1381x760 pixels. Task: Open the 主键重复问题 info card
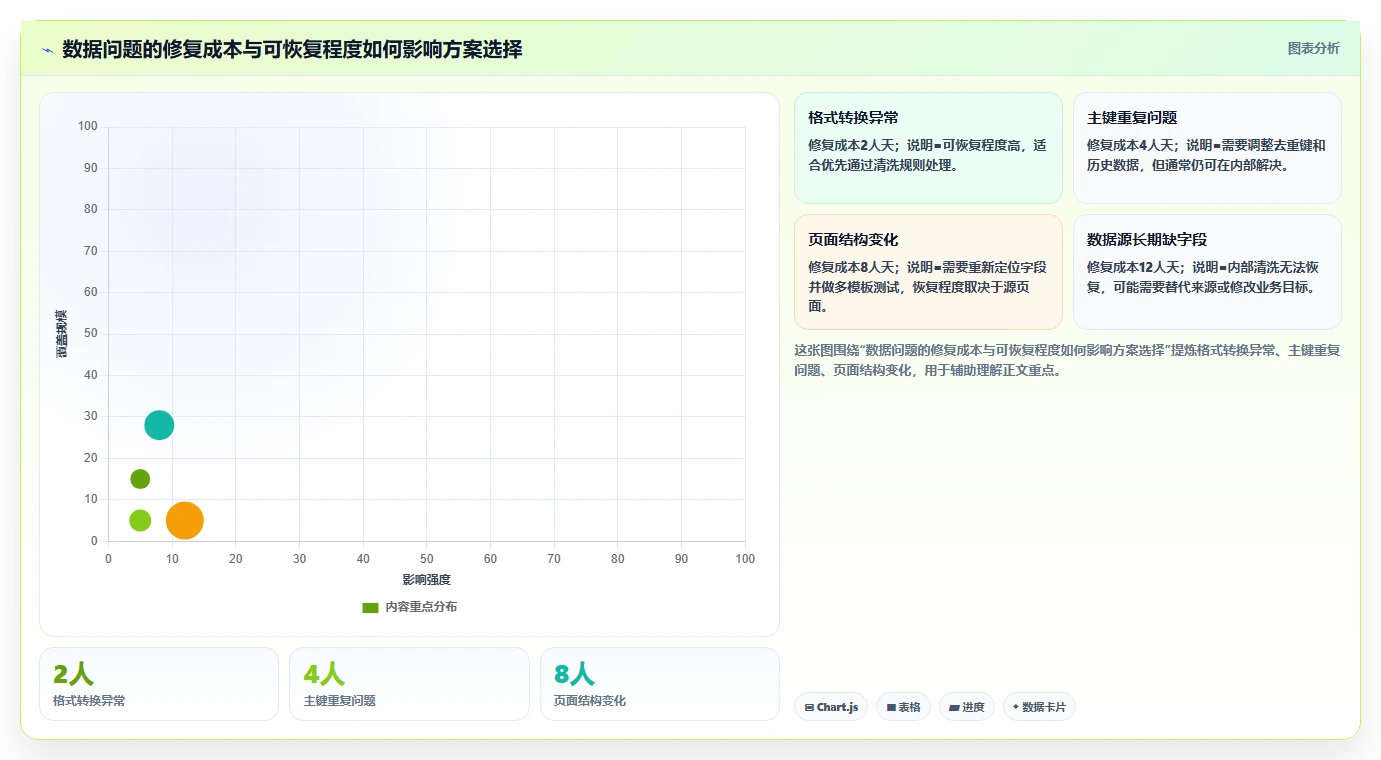pos(1207,148)
